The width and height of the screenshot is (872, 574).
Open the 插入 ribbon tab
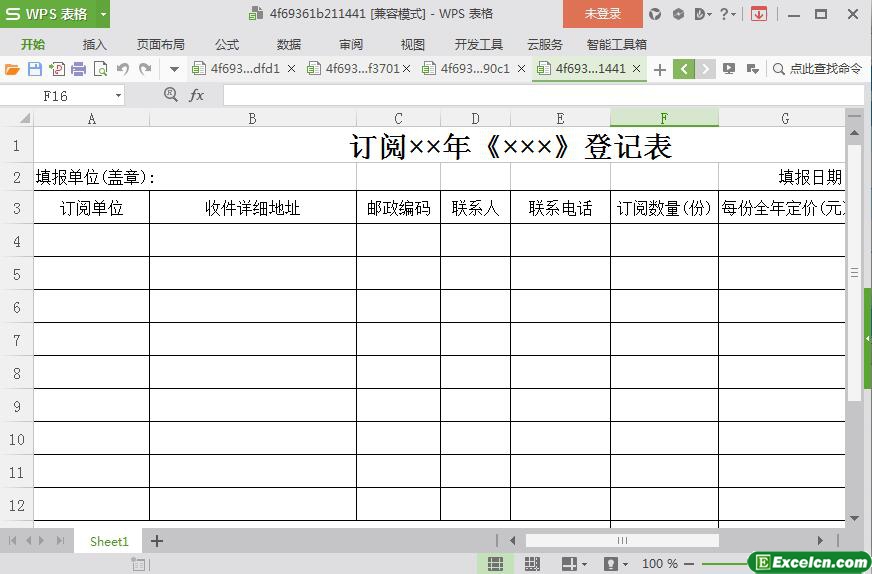point(94,44)
